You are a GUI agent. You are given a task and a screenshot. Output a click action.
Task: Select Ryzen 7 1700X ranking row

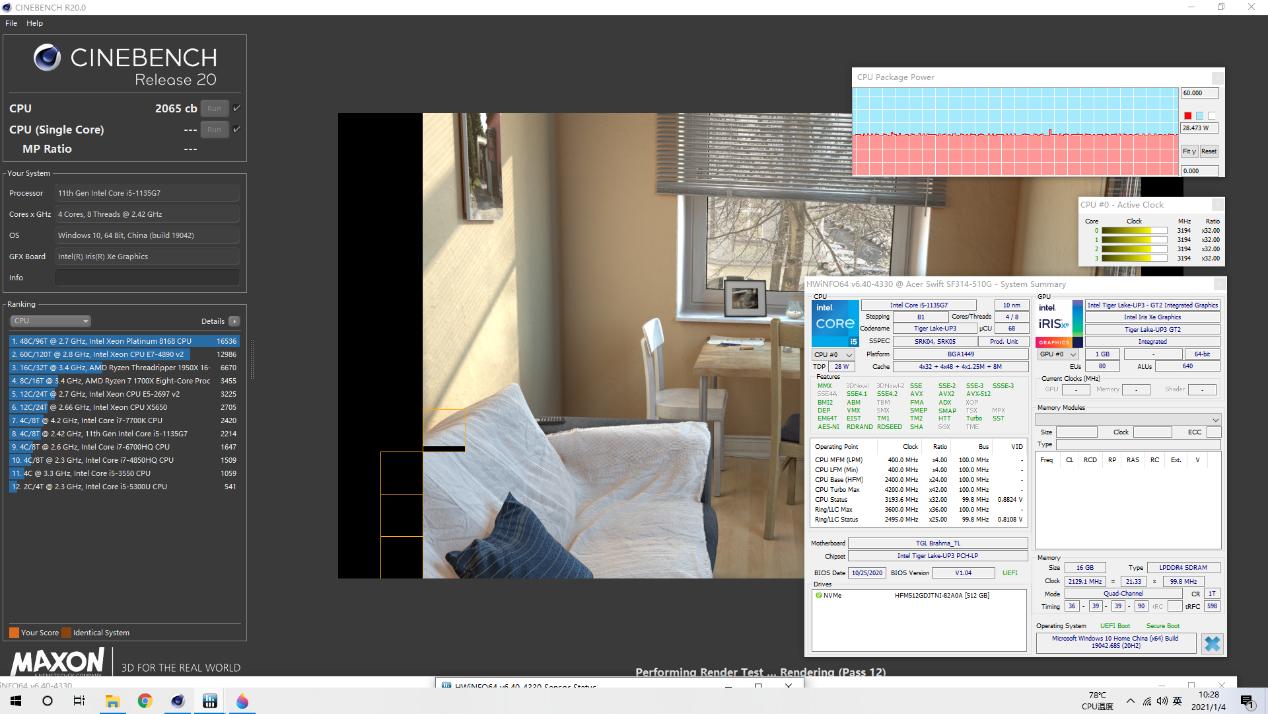pos(124,381)
